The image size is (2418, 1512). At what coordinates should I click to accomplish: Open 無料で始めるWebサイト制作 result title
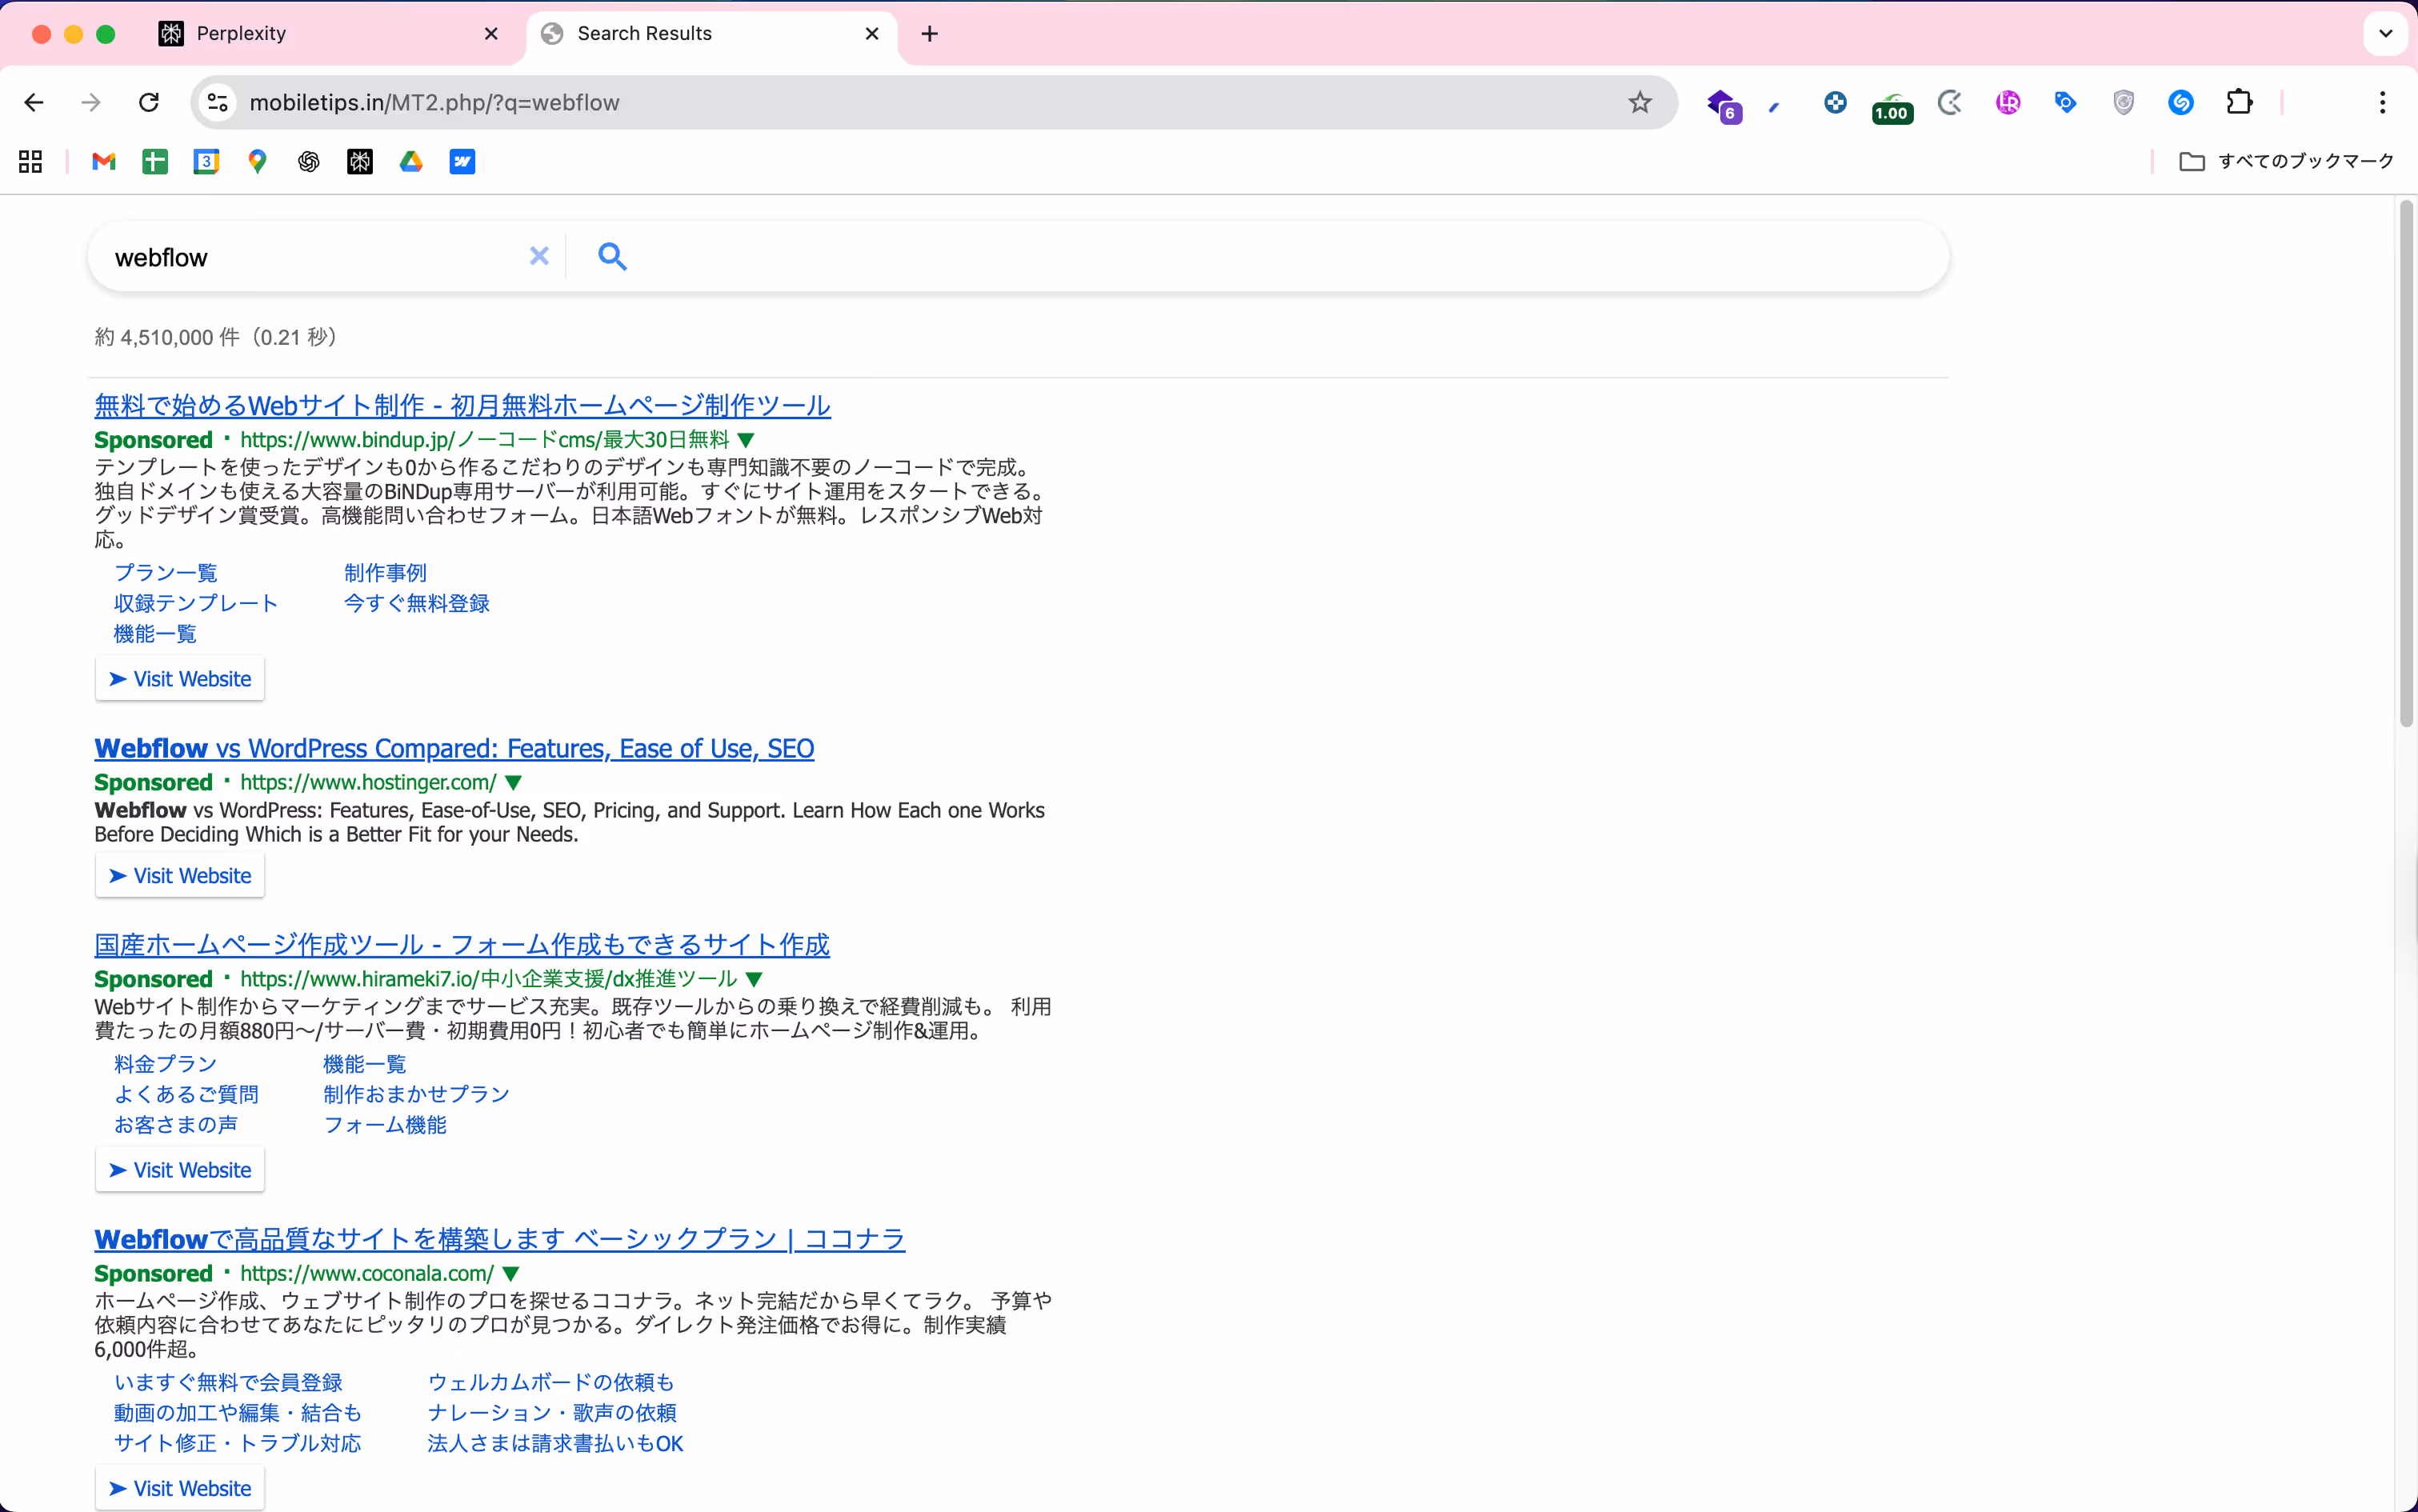pos(462,406)
